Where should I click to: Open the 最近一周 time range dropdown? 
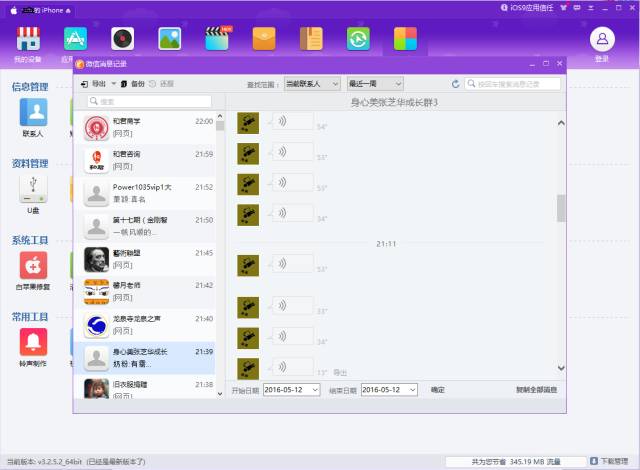click(375, 84)
